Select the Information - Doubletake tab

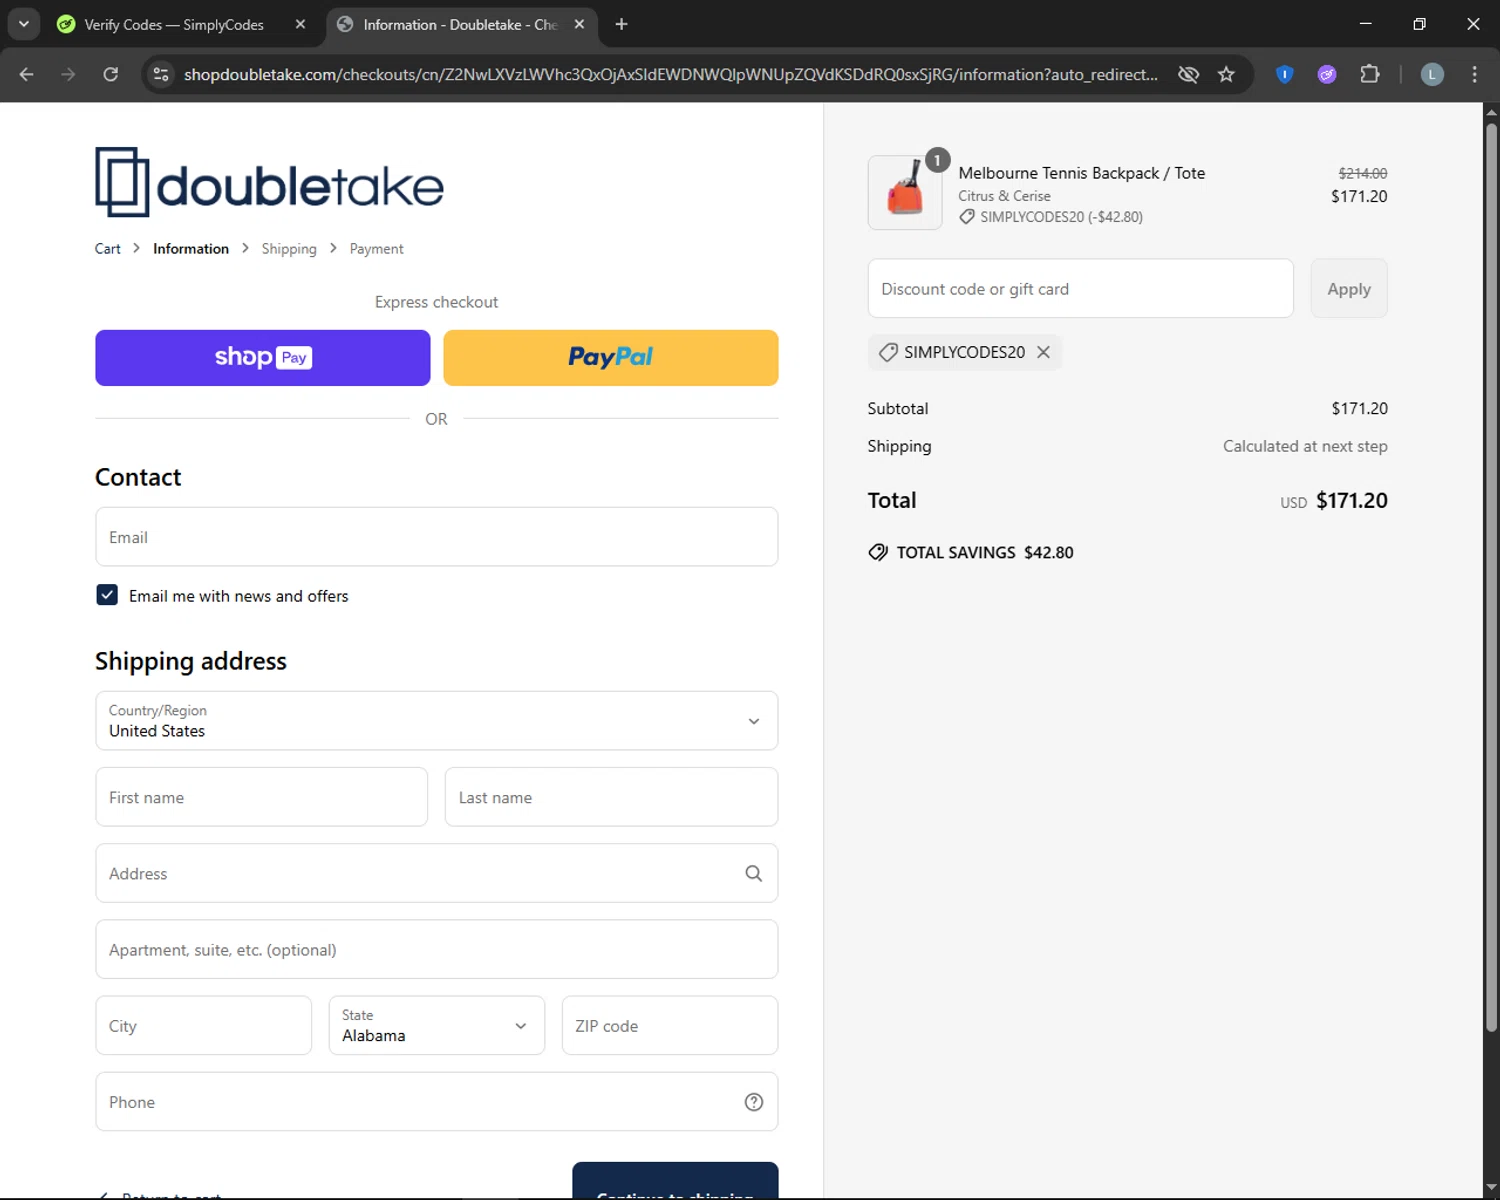pyautogui.click(x=459, y=24)
